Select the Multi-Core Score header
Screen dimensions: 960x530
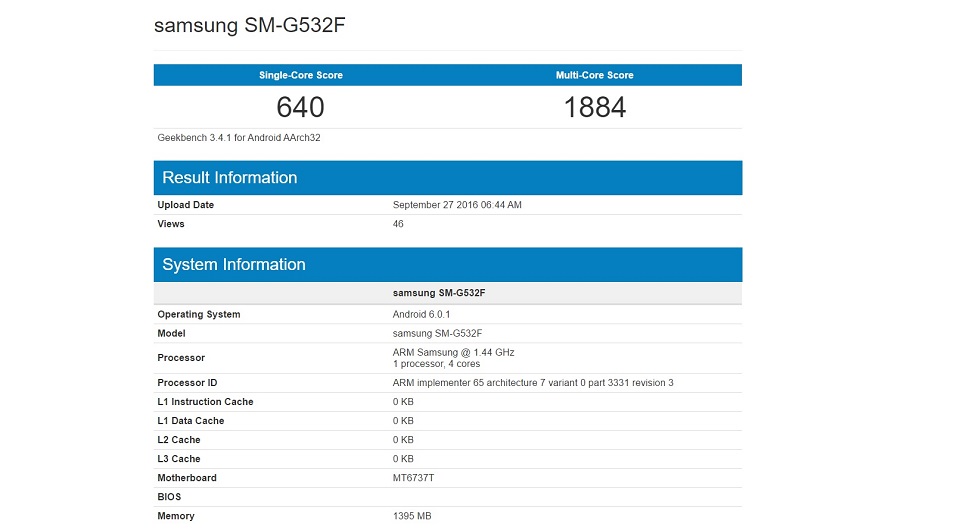pyautogui.click(x=594, y=75)
